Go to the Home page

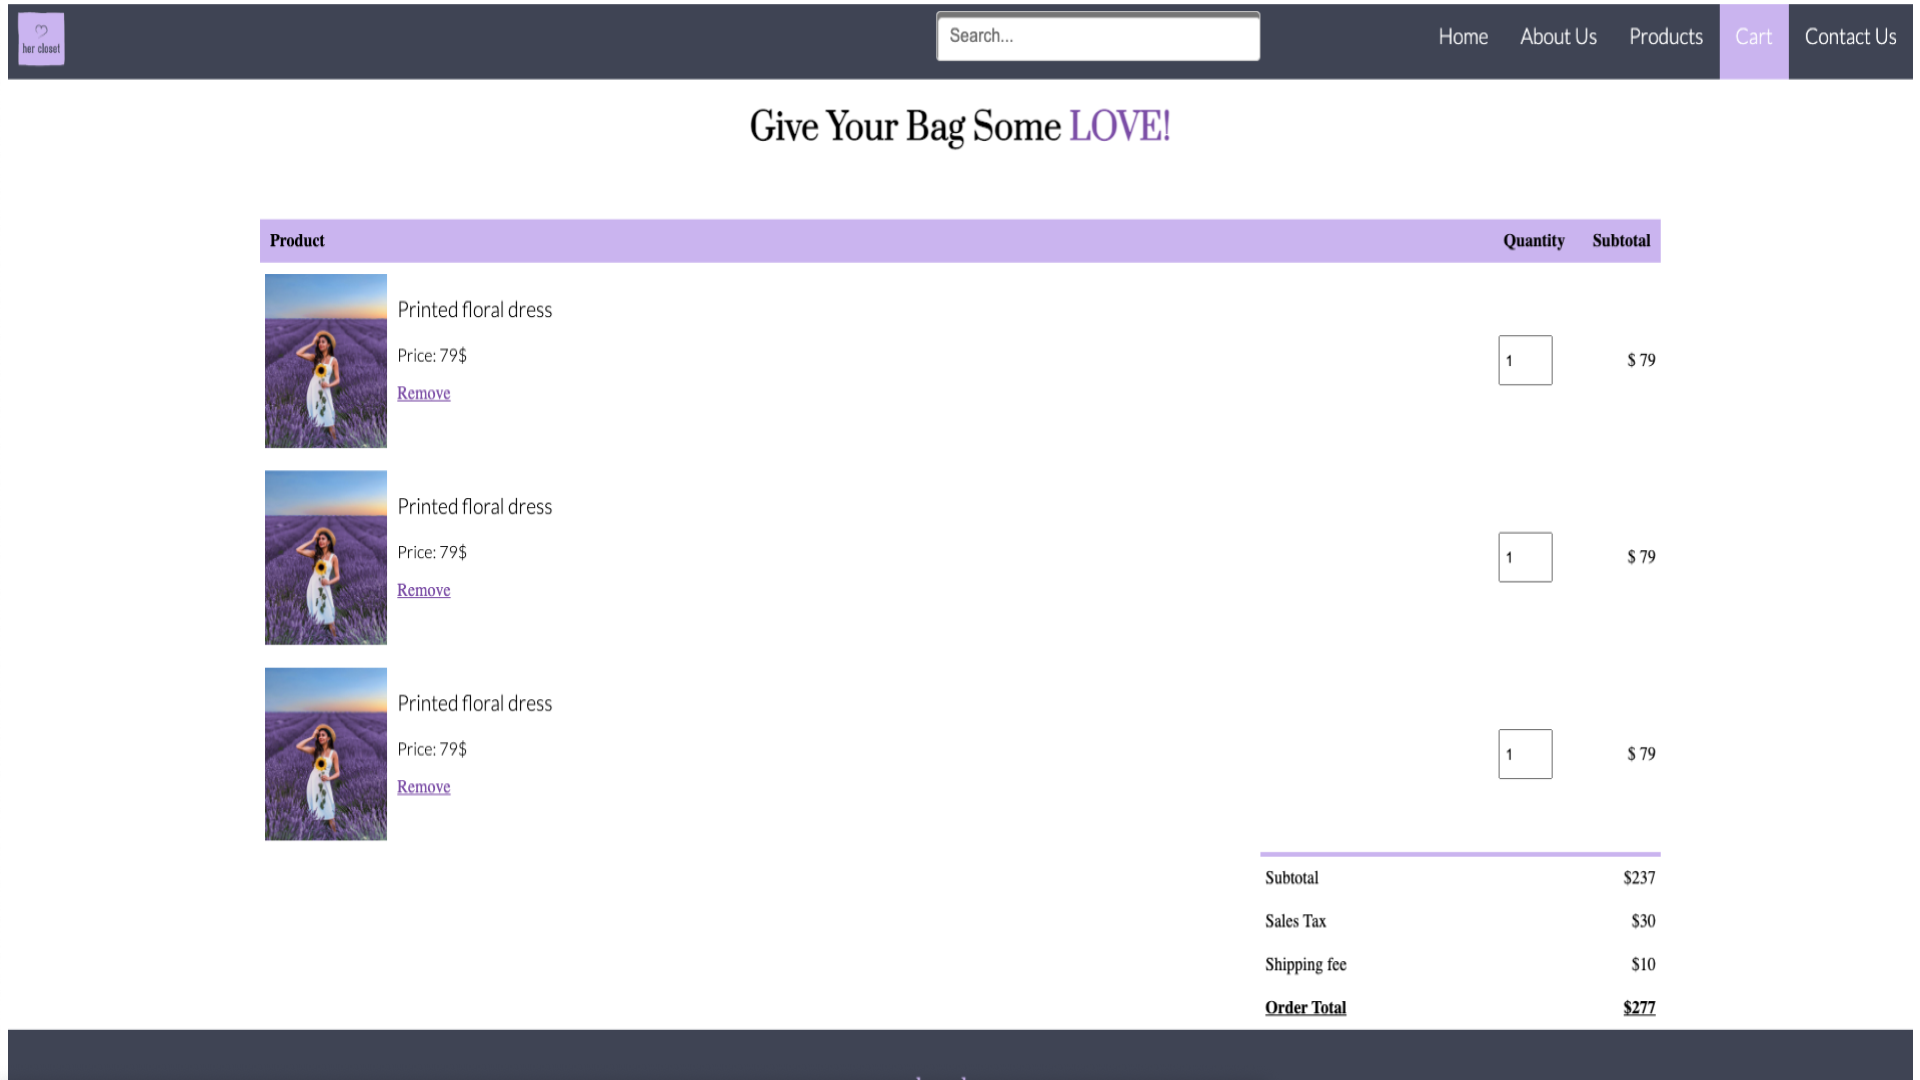pyautogui.click(x=1462, y=37)
